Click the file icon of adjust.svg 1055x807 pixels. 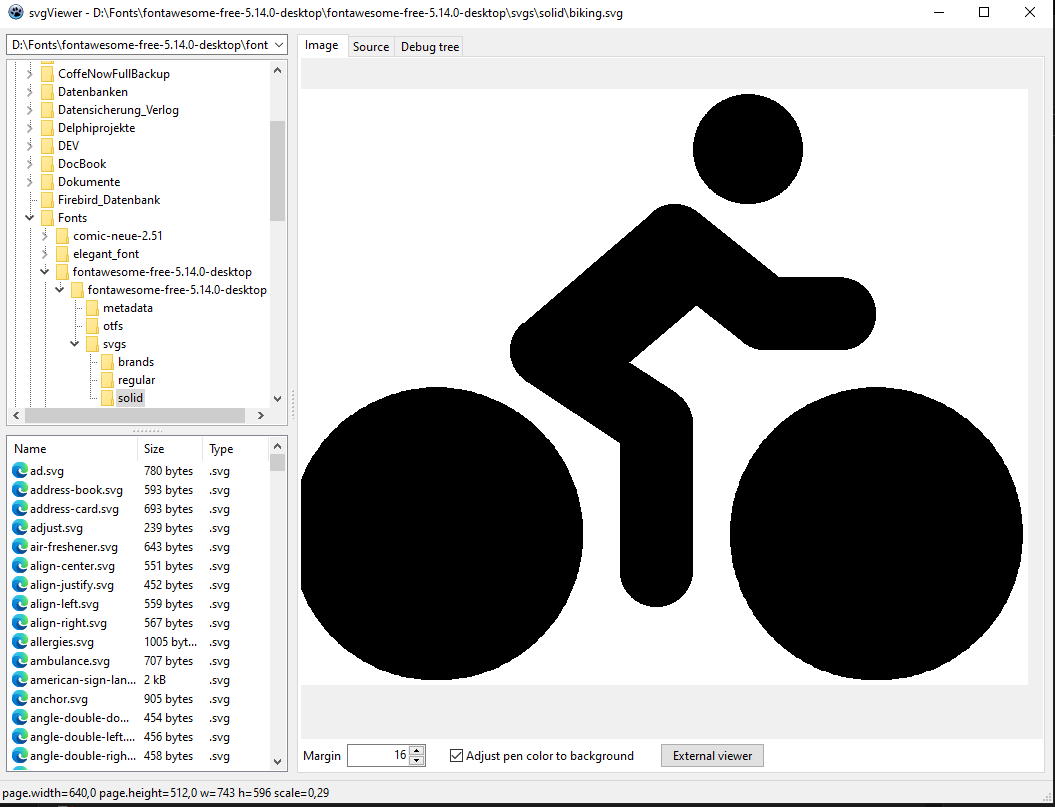pos(20,528)
